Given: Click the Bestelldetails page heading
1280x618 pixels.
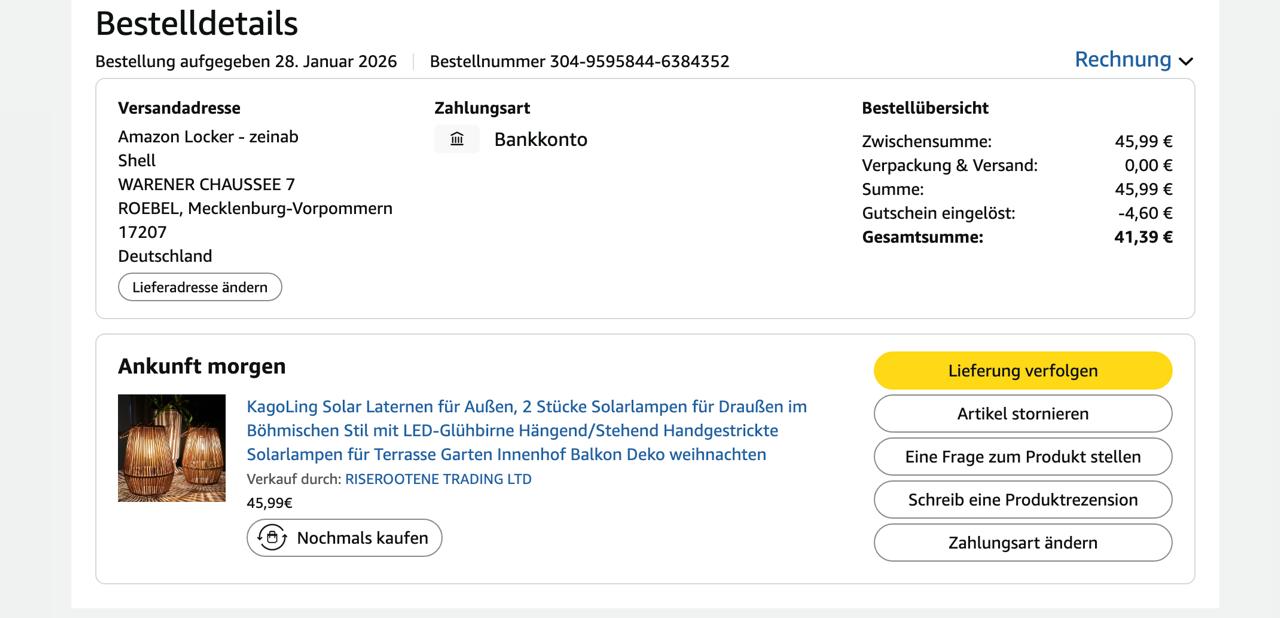Looking at the screenshot, I should pos(197,23).
